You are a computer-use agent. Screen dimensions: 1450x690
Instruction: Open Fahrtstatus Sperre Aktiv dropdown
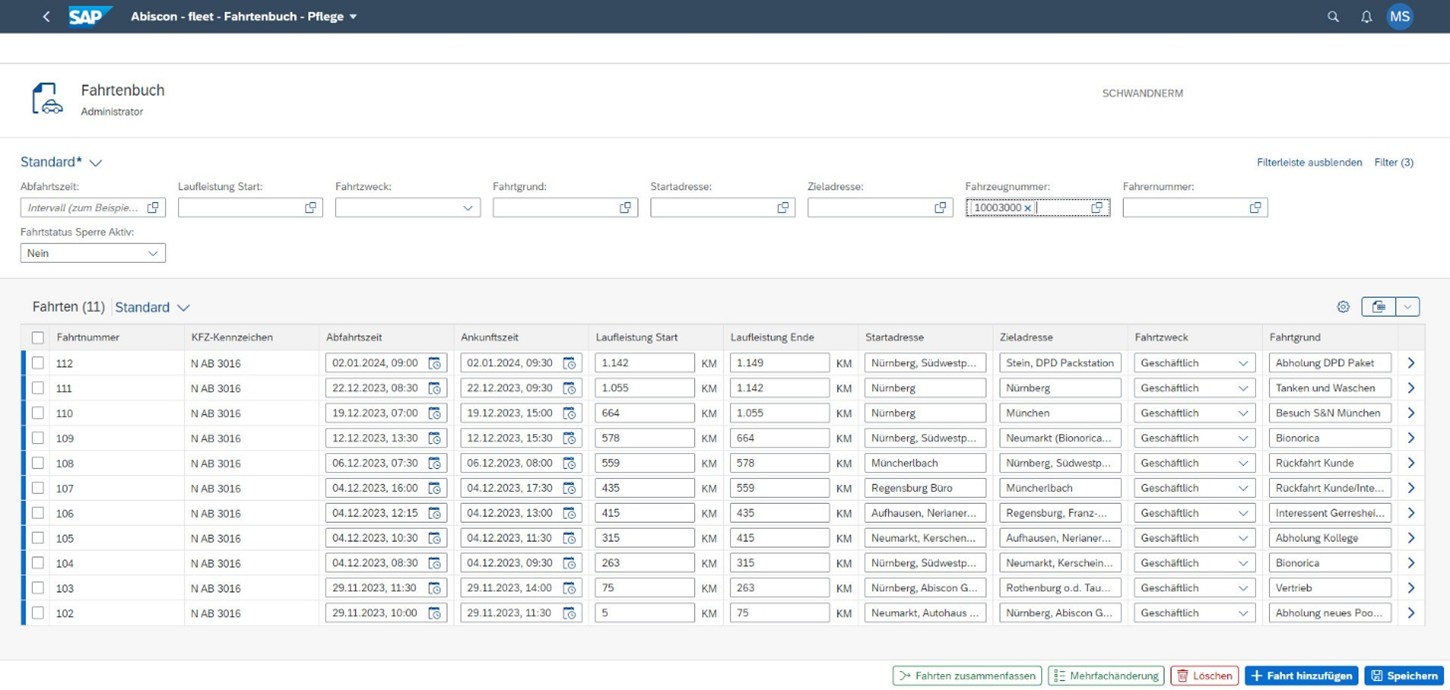[153, 253]
